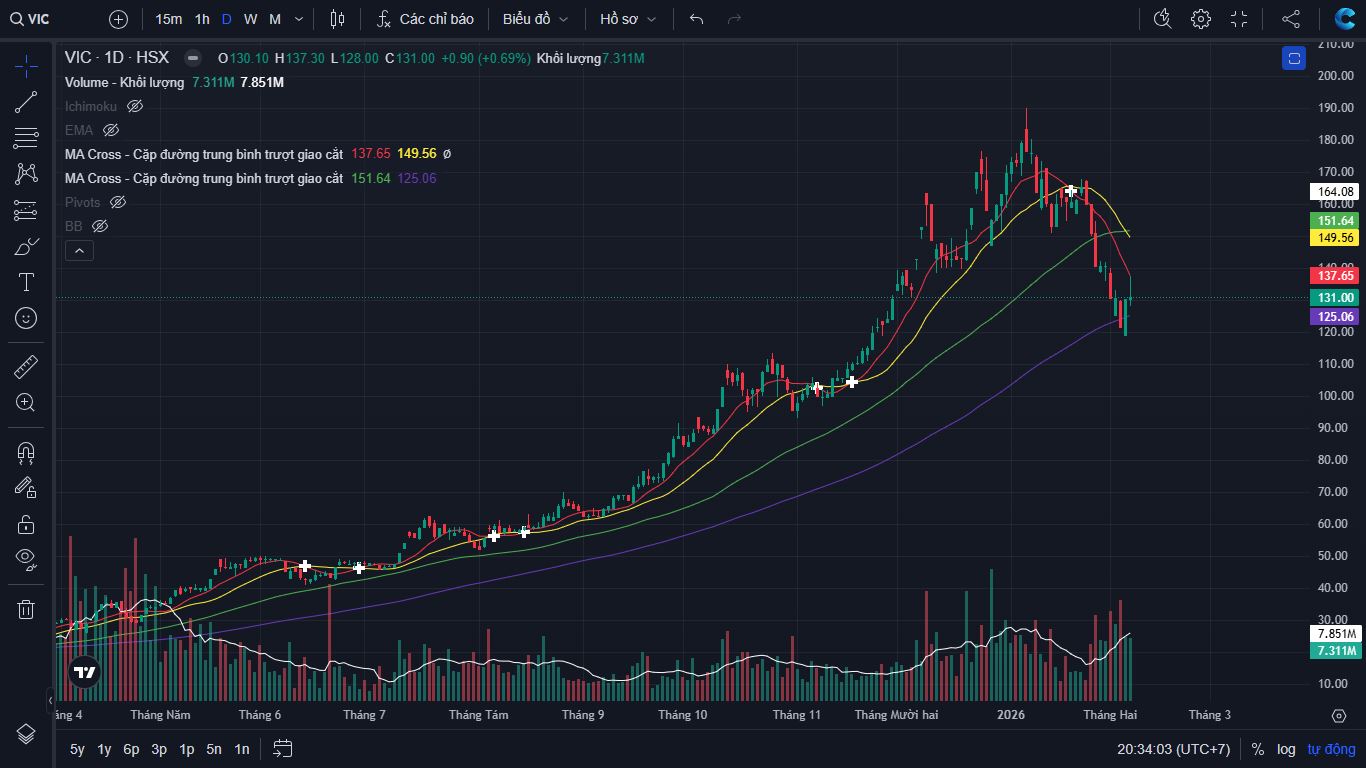Toggle percent scale mode

[1258, 749]
